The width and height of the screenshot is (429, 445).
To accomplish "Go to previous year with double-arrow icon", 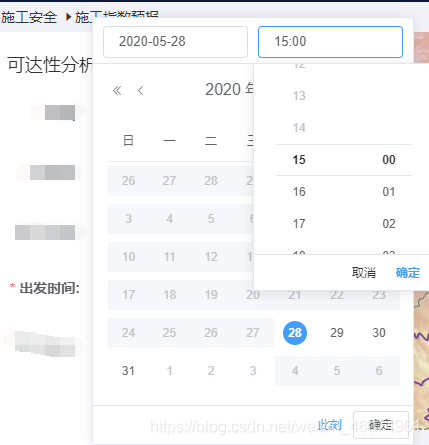I will pos(117,90).
